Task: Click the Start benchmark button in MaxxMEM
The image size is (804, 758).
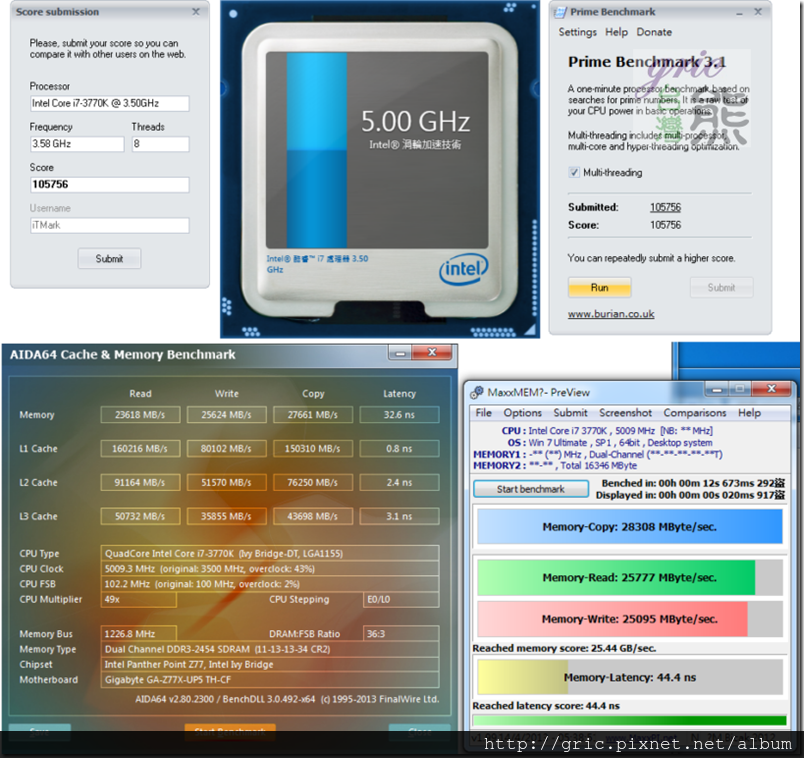Action: click(x=531, y=489)
